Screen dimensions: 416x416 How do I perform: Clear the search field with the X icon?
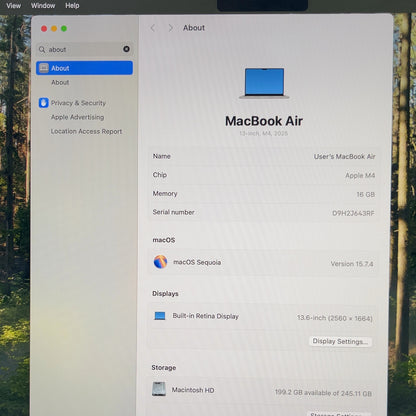126,49
